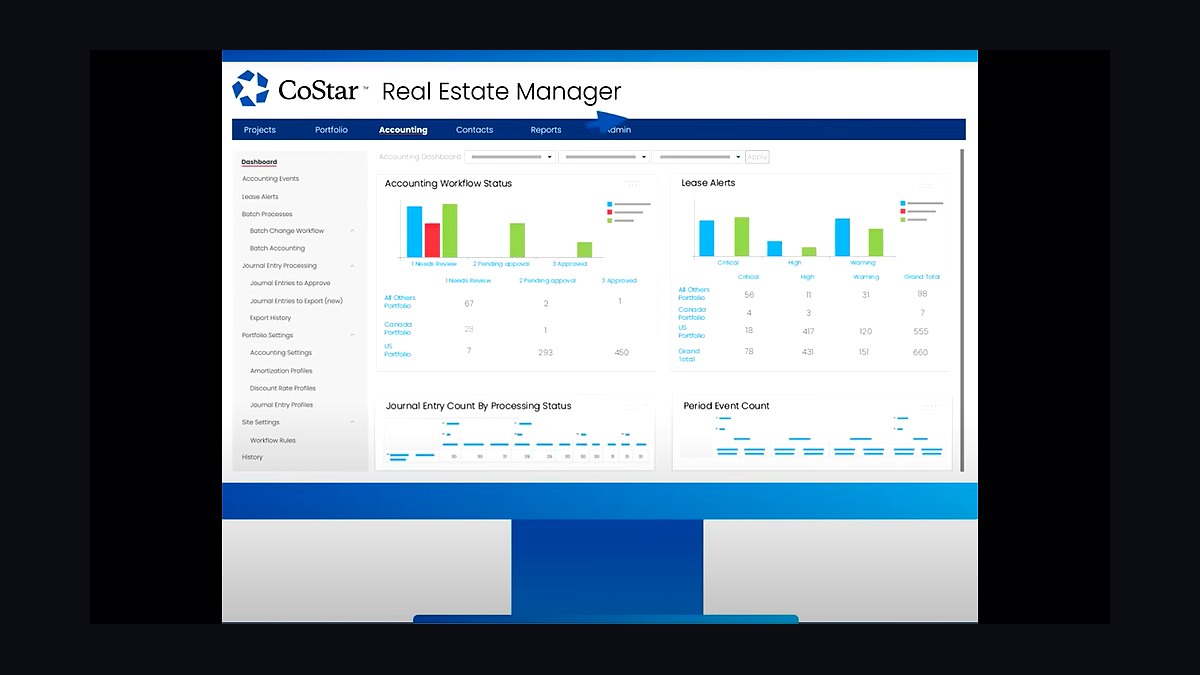Open Lease Alerts in the sidebar
This screenshot has width=1200, height=675.
260,197
